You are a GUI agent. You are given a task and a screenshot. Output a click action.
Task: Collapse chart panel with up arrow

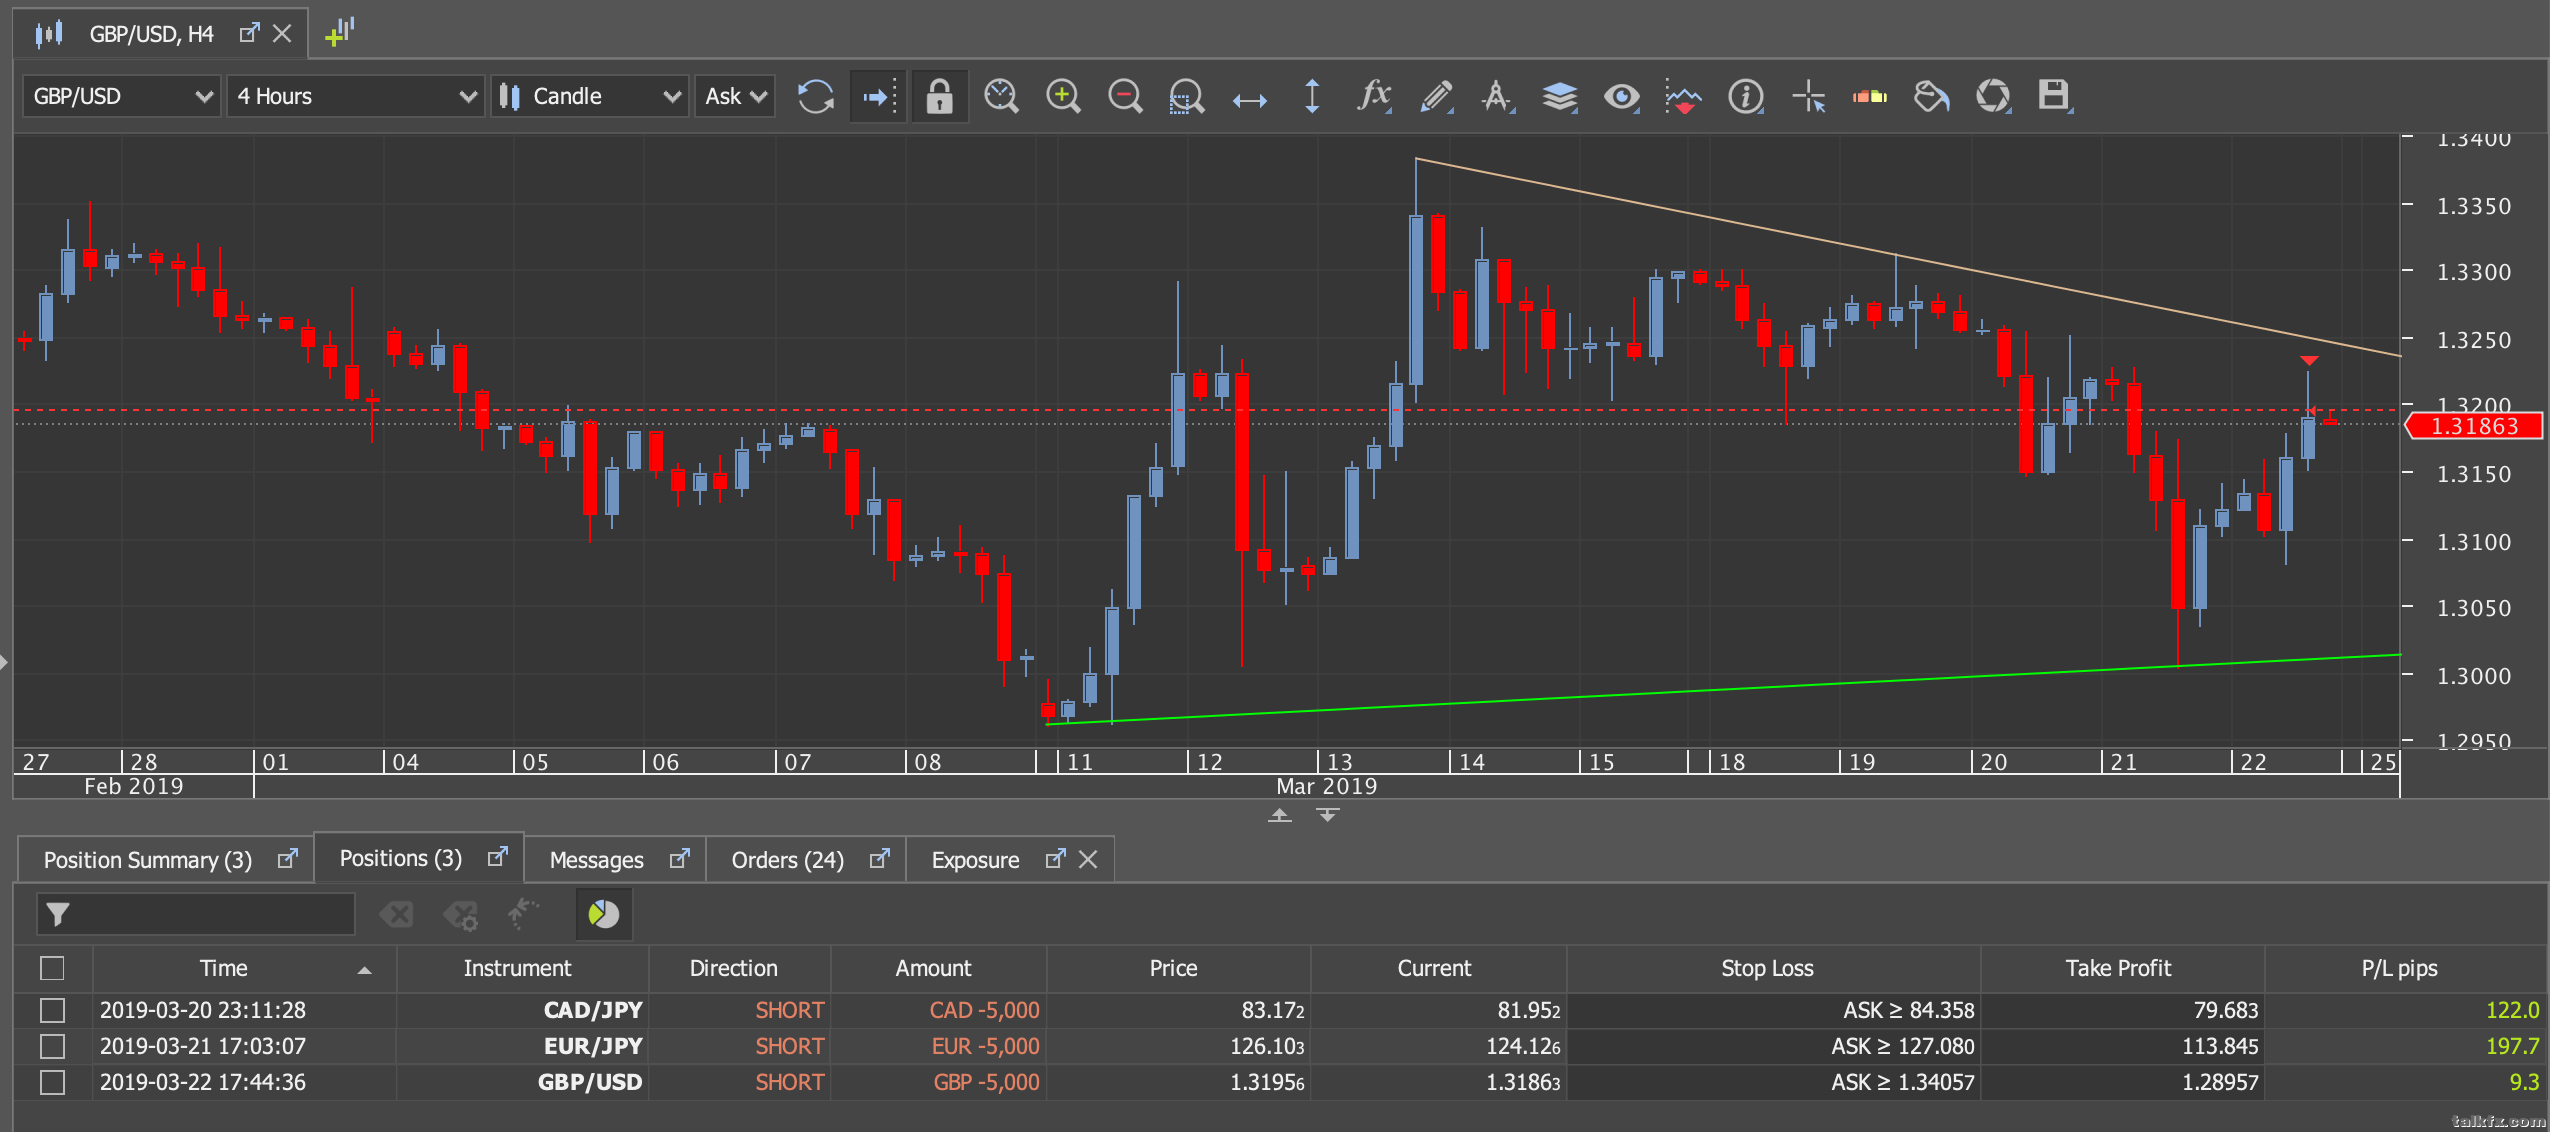(1280, 815)
